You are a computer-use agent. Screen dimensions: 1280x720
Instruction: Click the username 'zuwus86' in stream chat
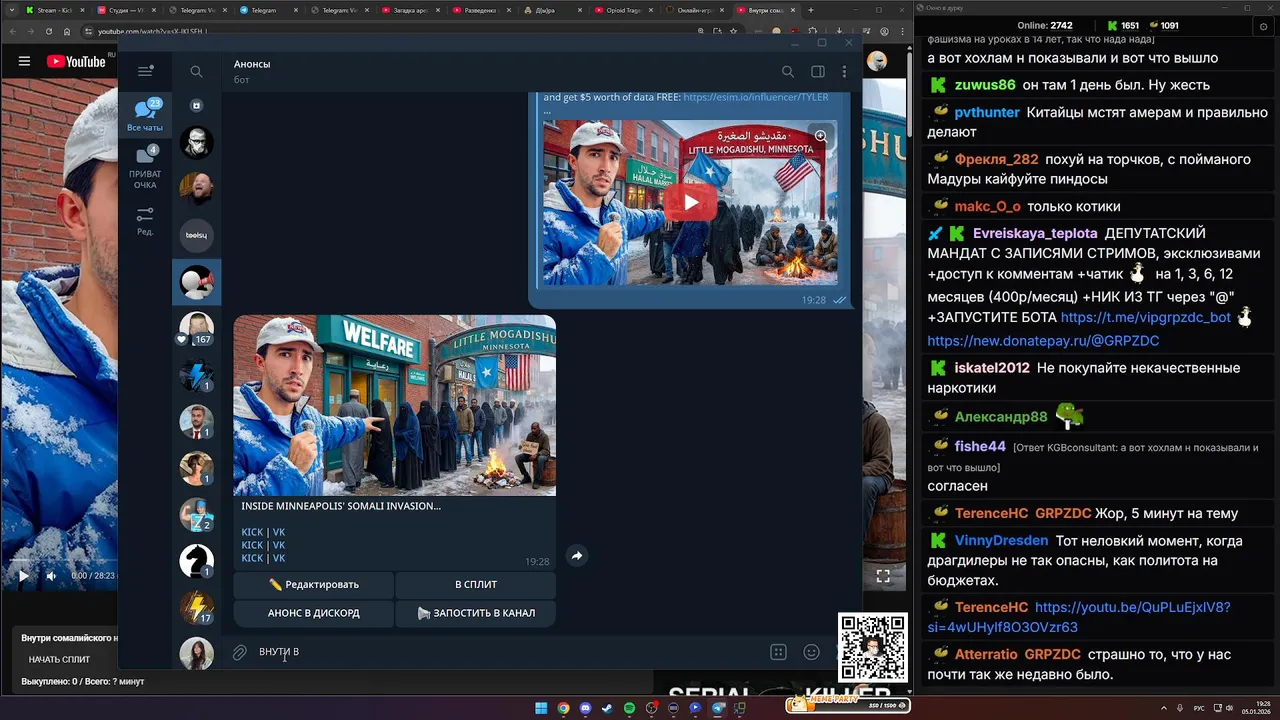(985, 85)
